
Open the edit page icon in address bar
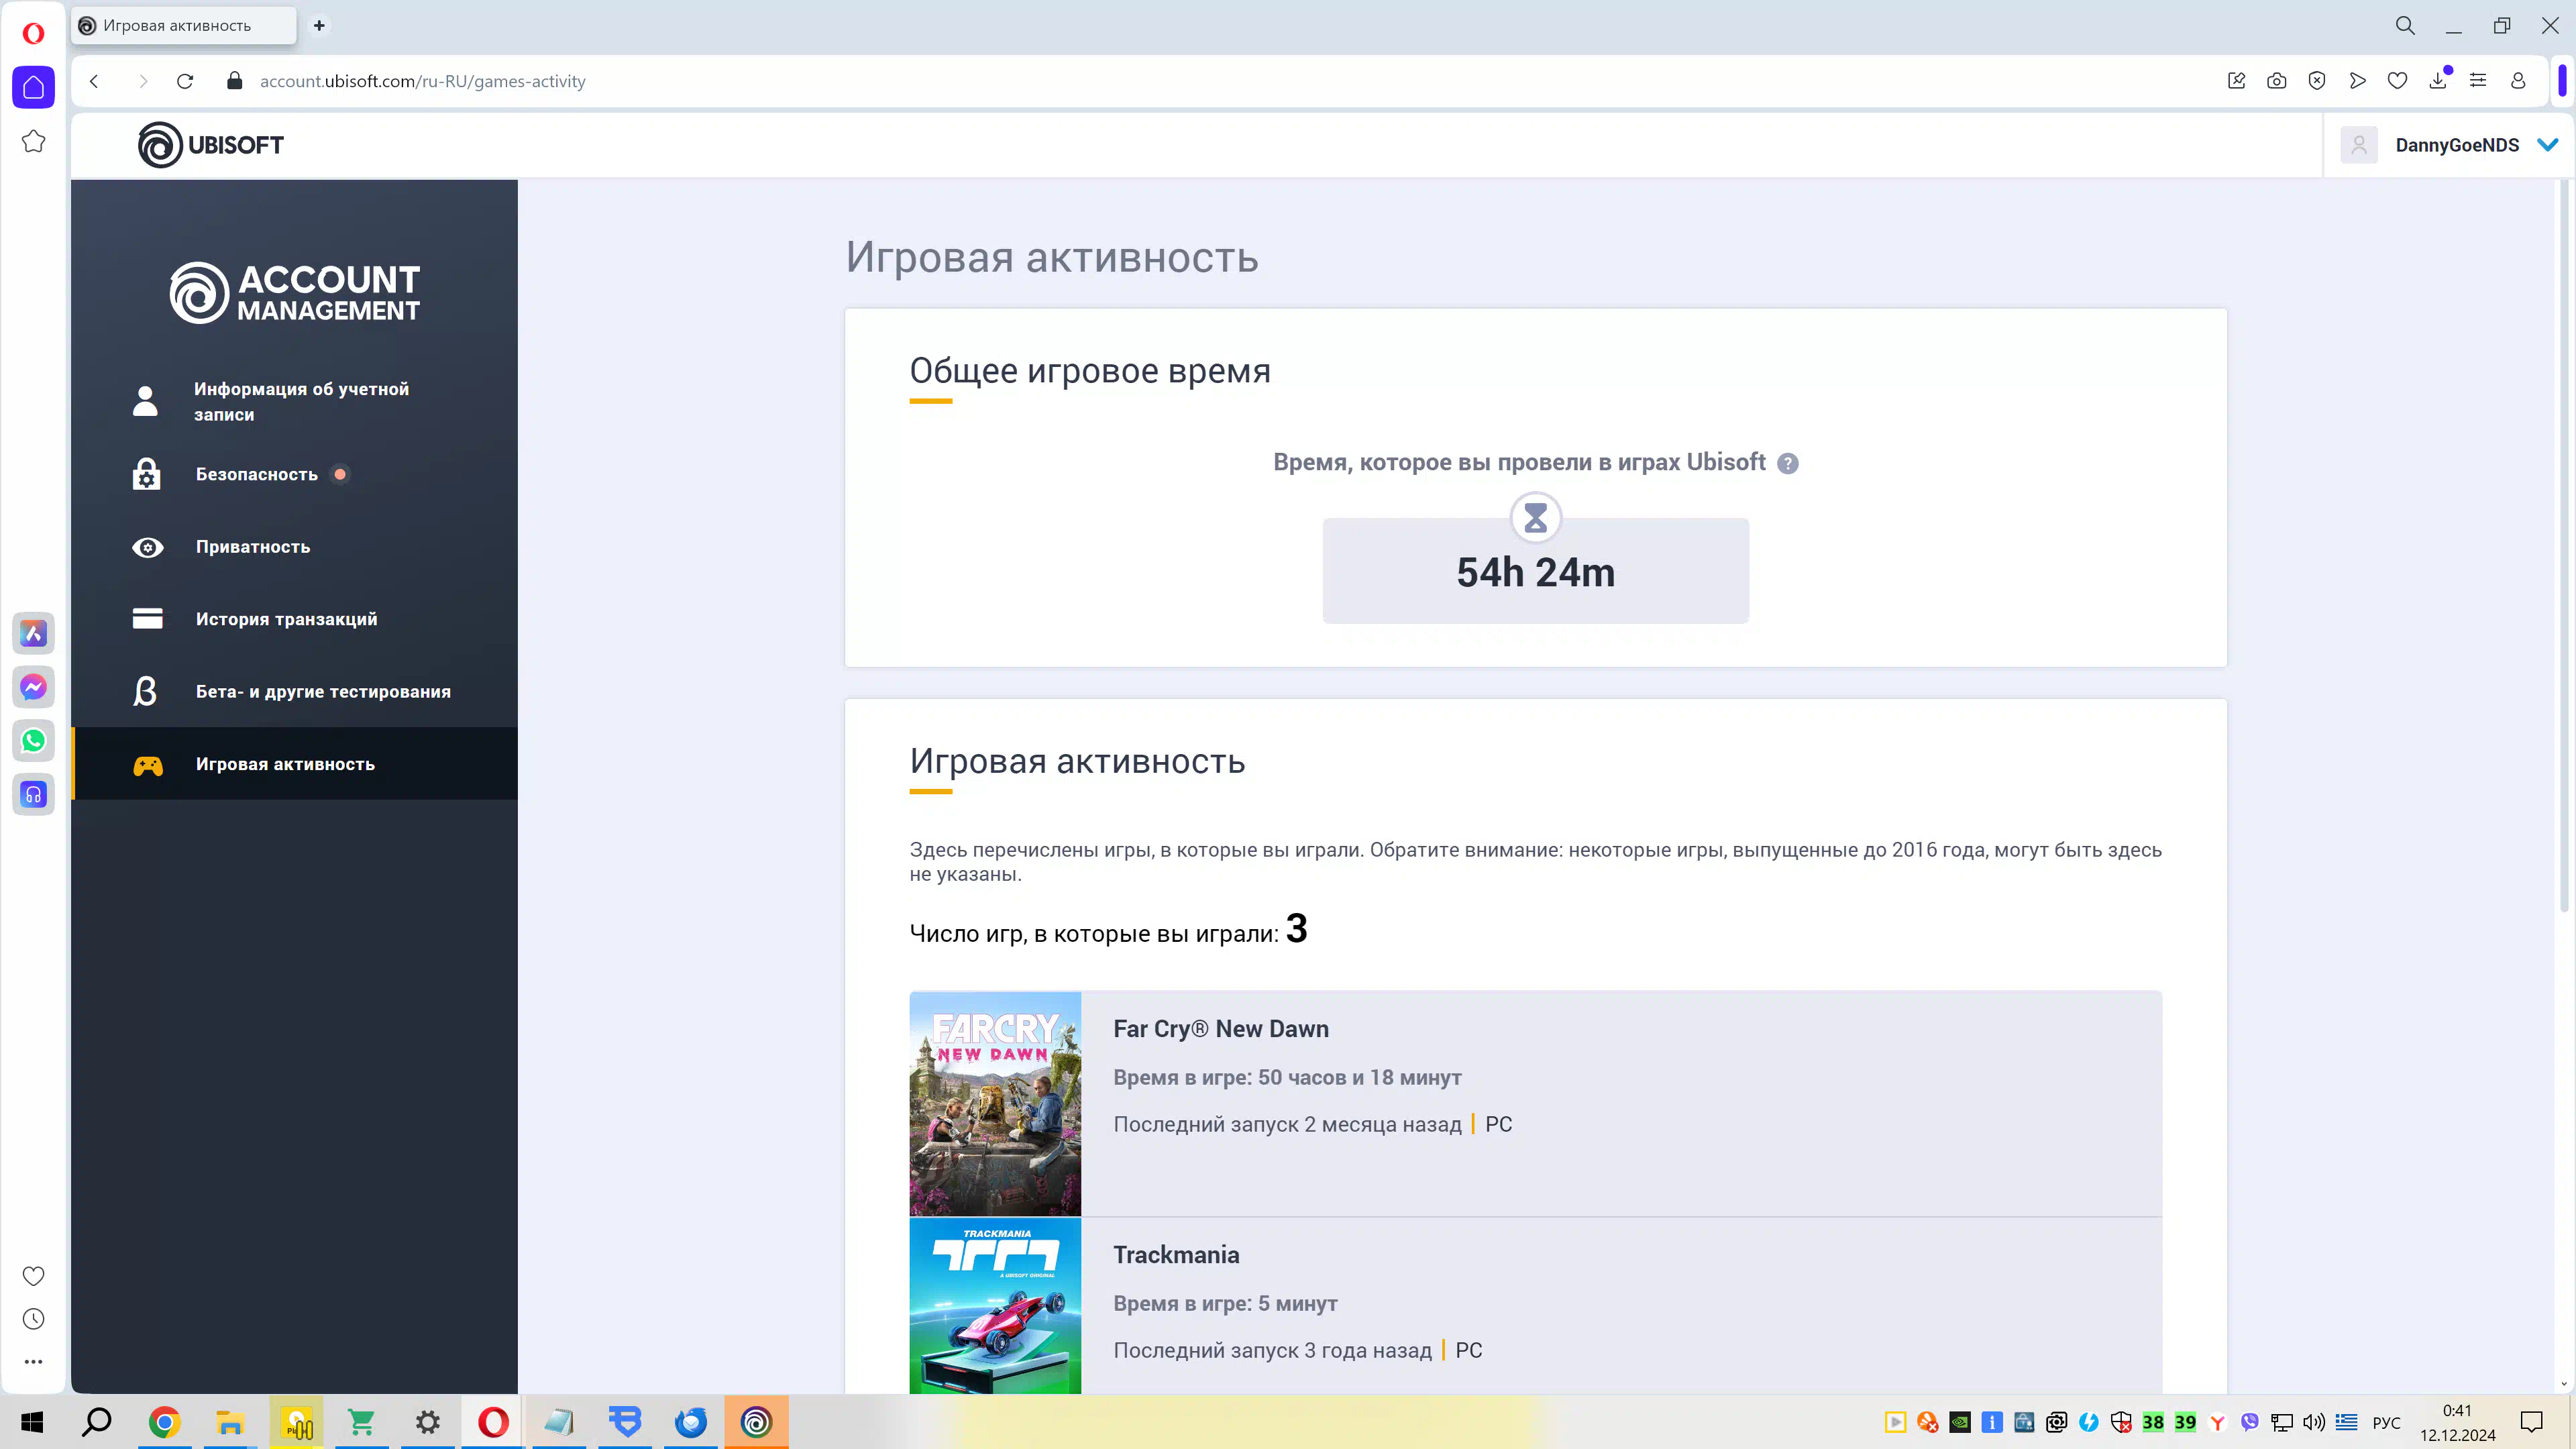tap(2237, 81)
